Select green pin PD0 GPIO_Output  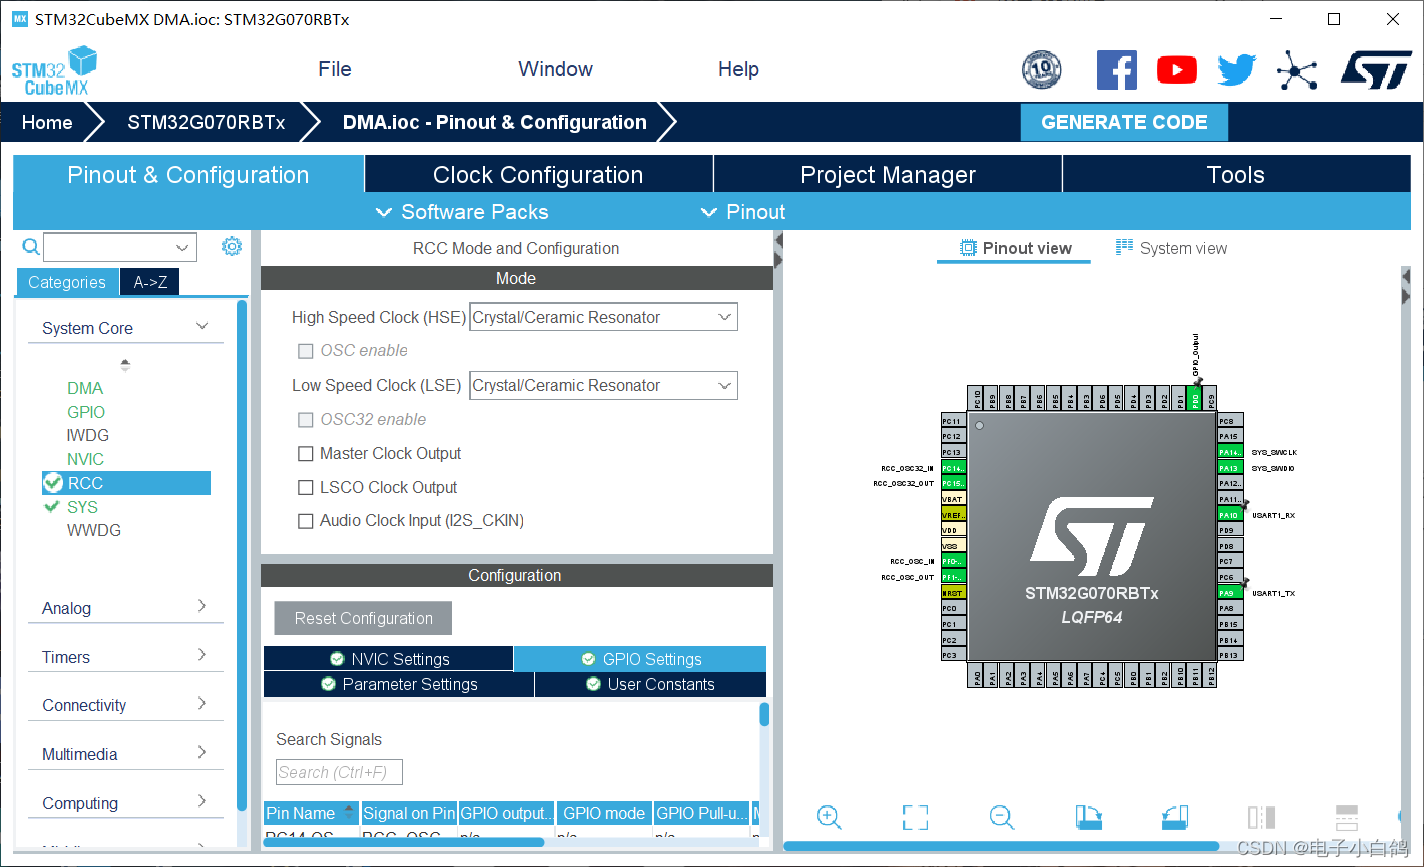point(1194,399)
